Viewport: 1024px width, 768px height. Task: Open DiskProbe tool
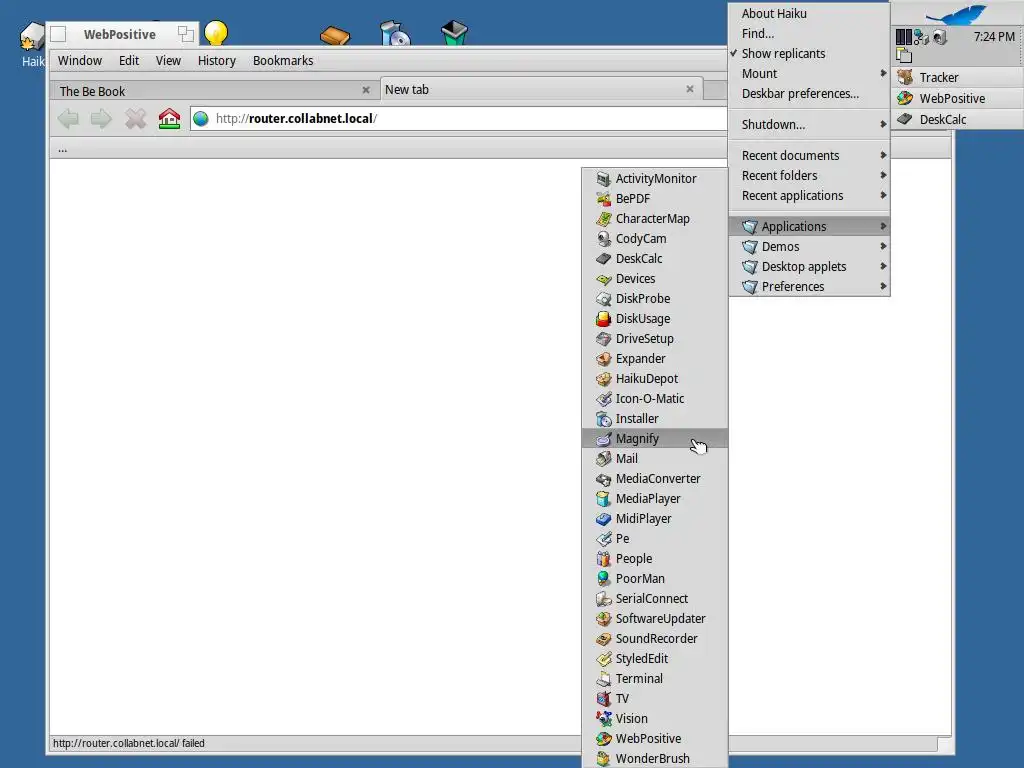[x=654, y=298]
